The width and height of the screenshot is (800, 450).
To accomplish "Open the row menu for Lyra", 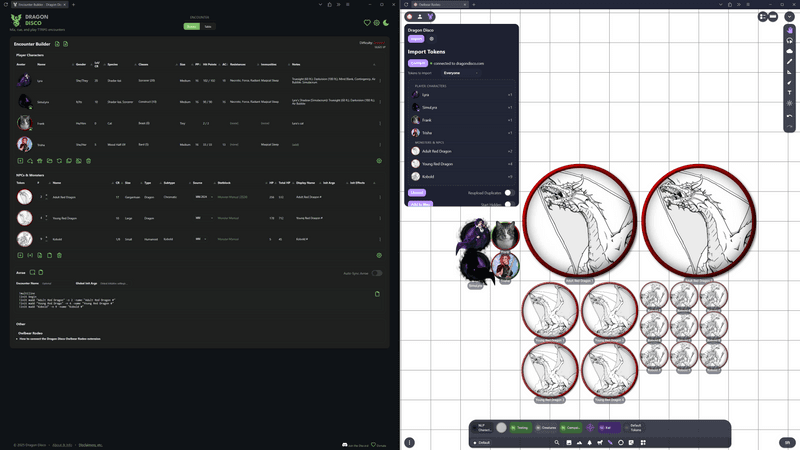I will tap(380, 81).
